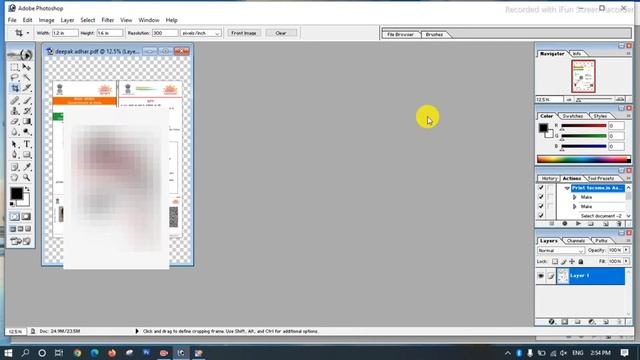Image resolution: width=640 pixels, height=360 pixels.
Task: Select the Notes tool
Action: coord(15,167)
